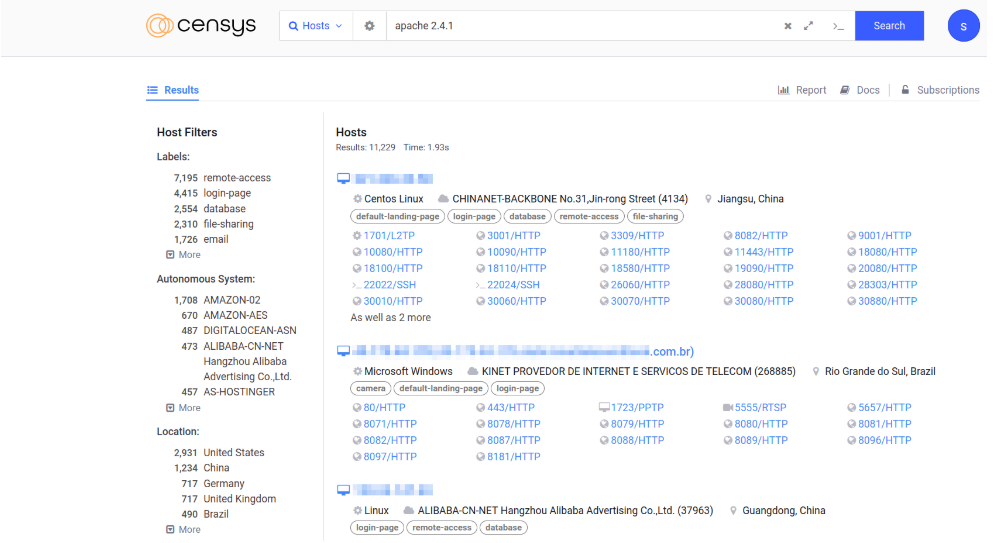Open the Hosts search type dropdown

pos(315,26)
